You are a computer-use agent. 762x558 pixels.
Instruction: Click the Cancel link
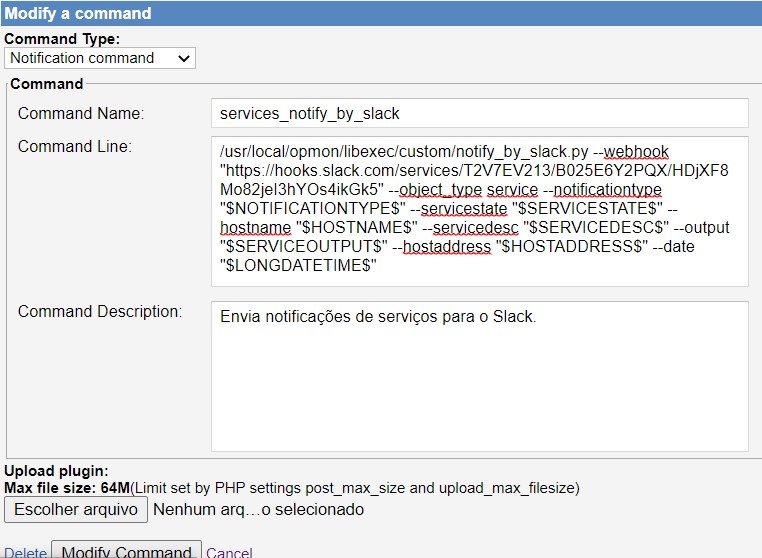pyautogui.click(x=229, y=552)
